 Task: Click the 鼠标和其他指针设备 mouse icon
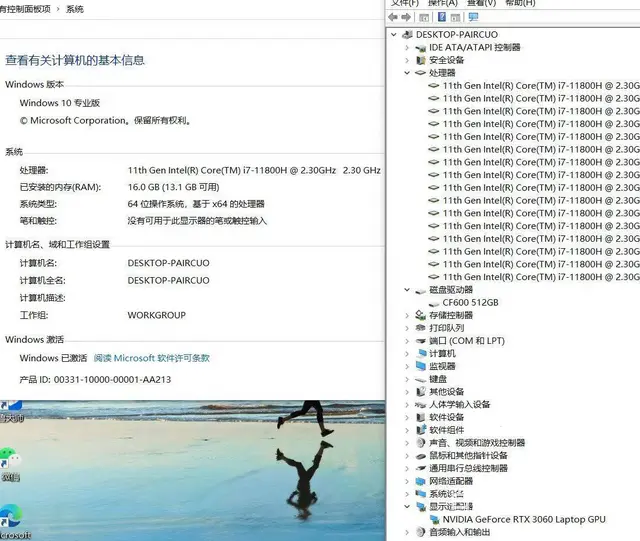click(x=421, y=456)
